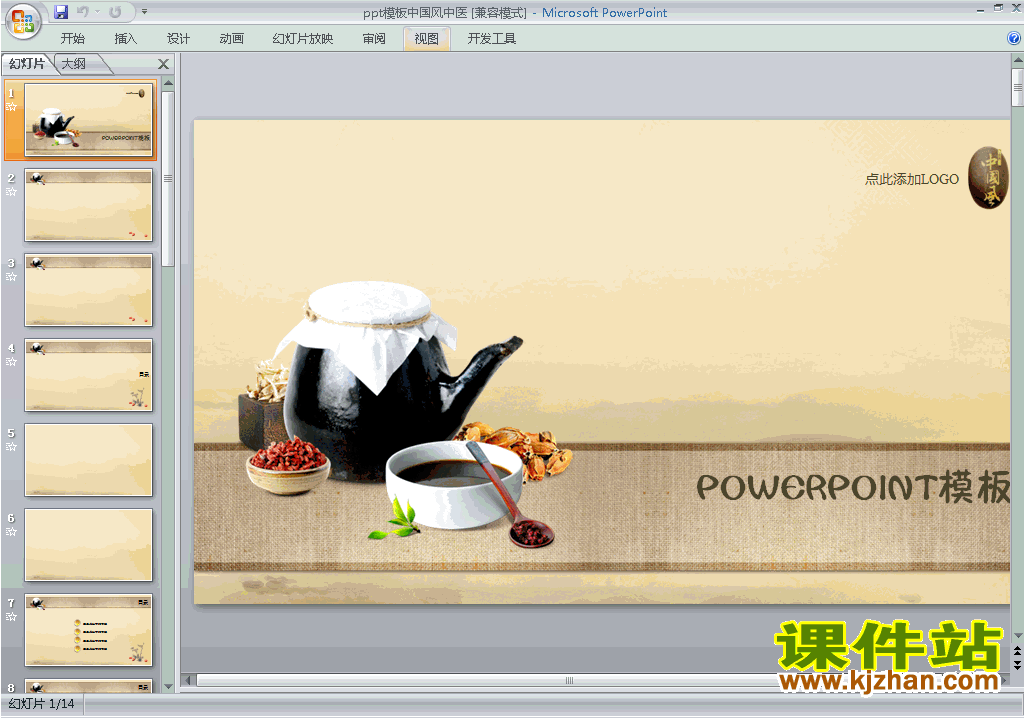The width and height of the screenshot is (1024, 718).
Task: Click thumbnail pane scroll down arrow
Action: 168,687
